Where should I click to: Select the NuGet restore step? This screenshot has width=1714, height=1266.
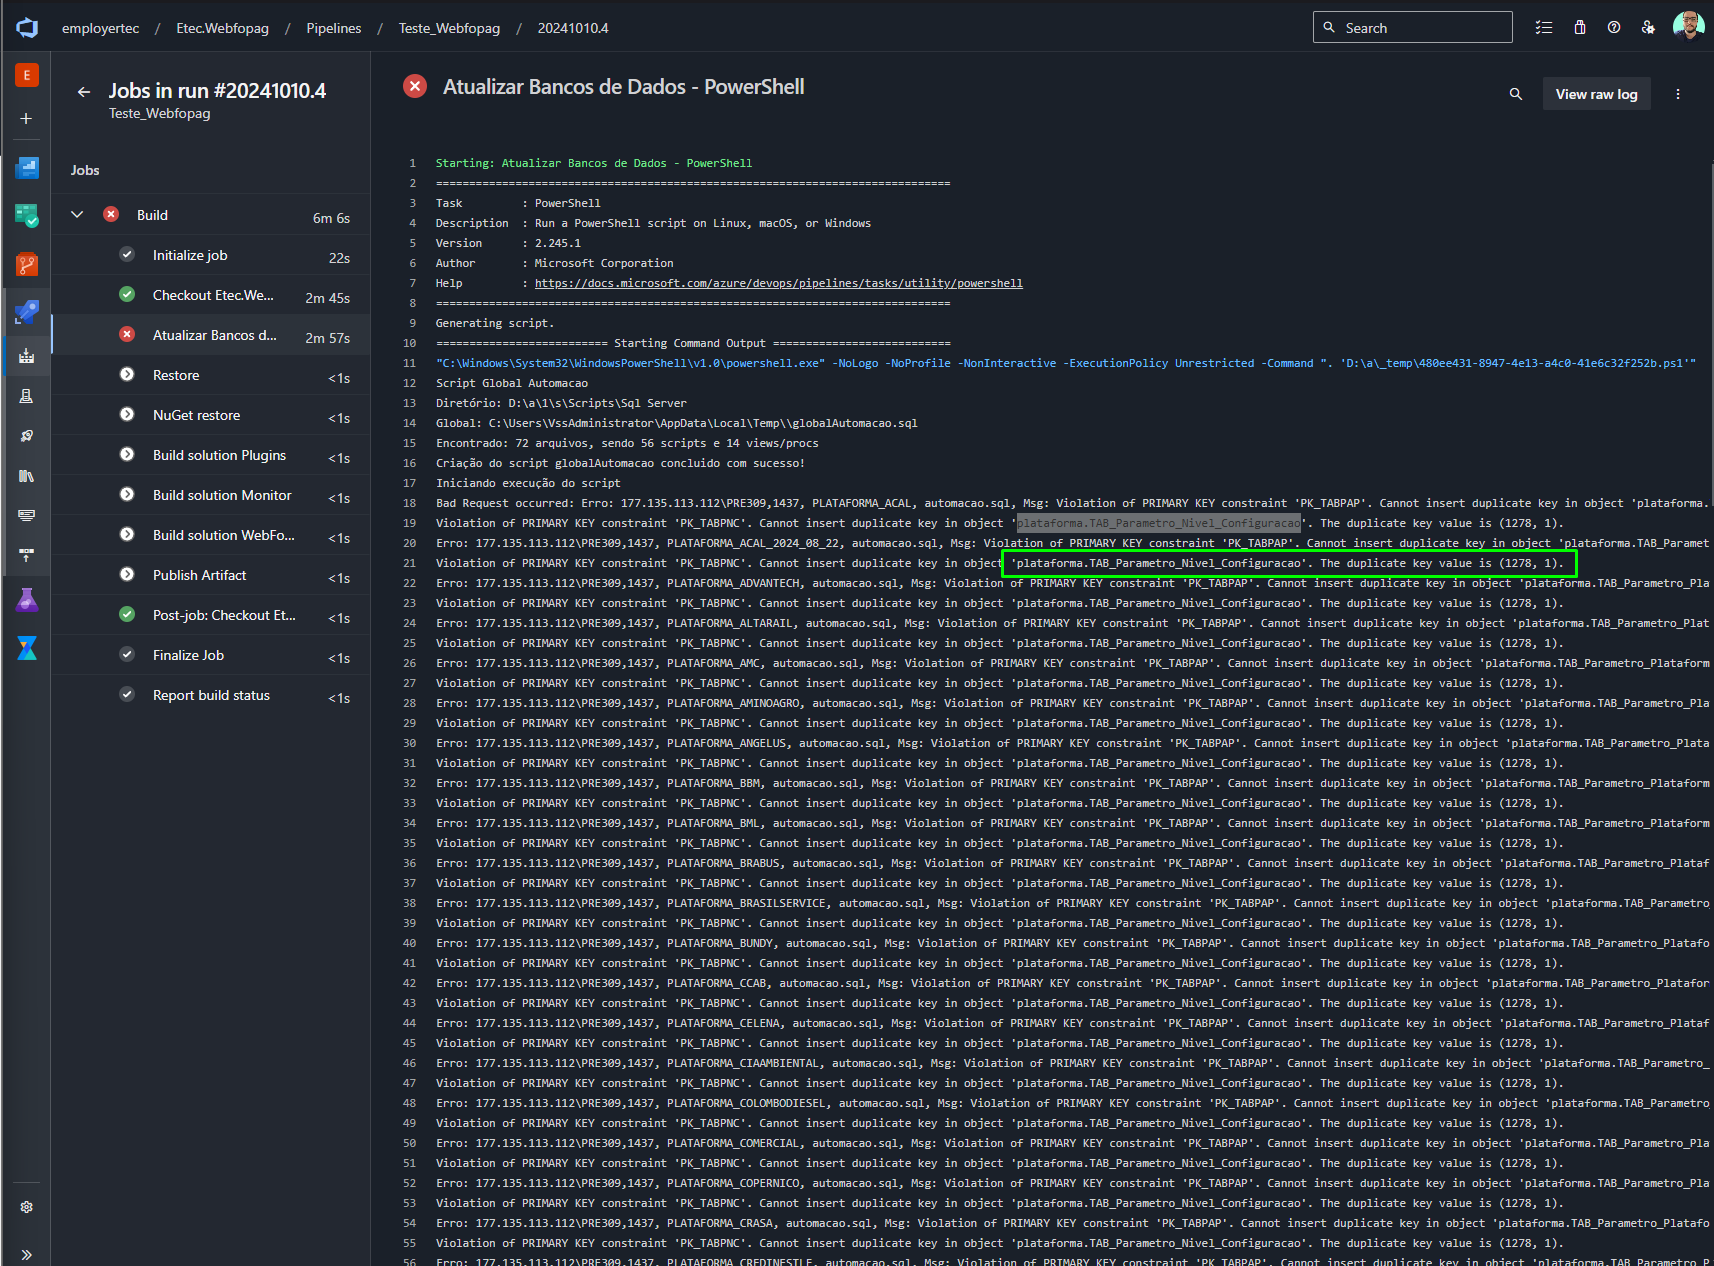point(211,415)
